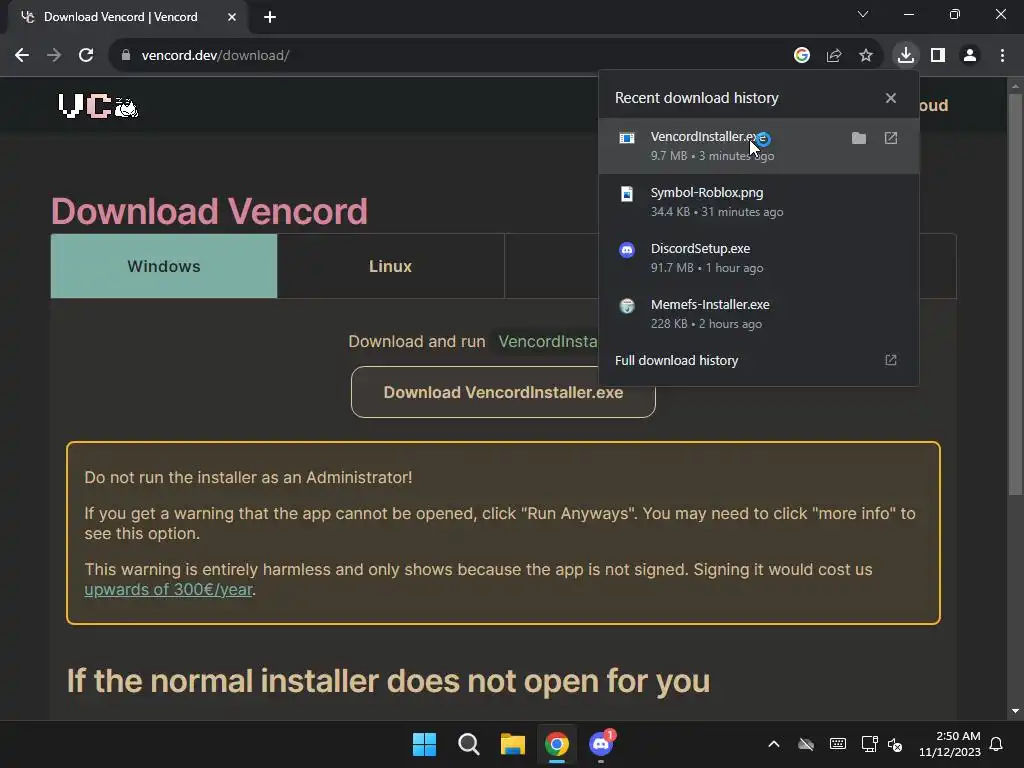Show hidden system tray icons
This screenshot has height=768, width=1024.
(774, 744)
